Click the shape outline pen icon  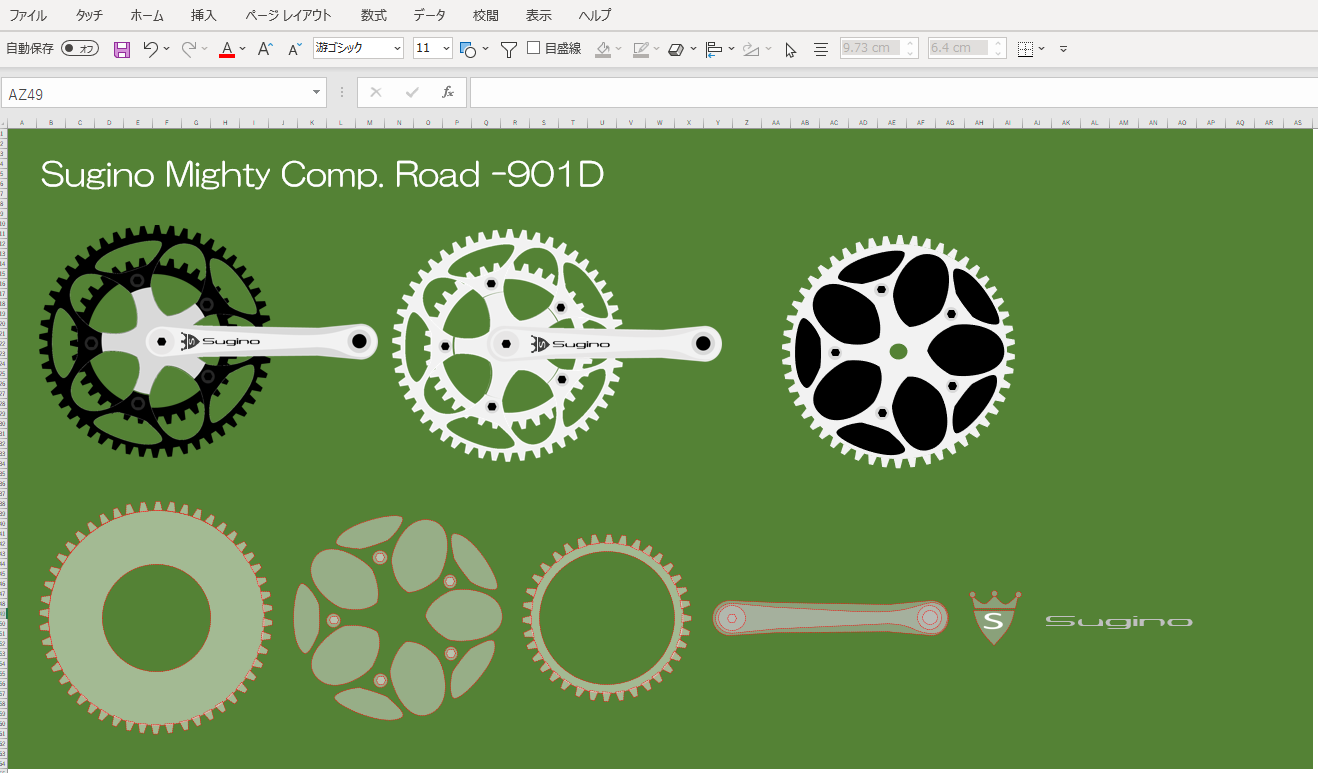641,49
